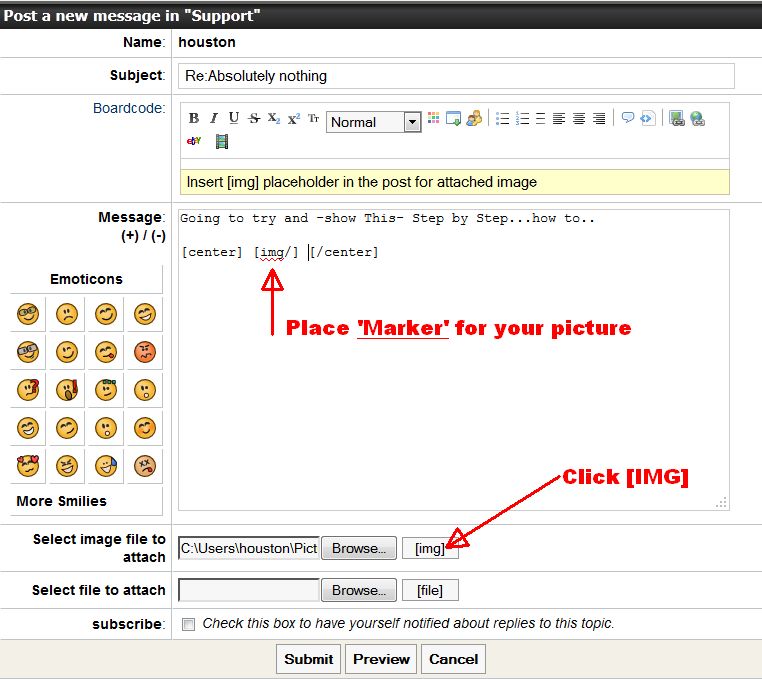762x679 pixels.
Task: Insert a numbered list
Action: 522,119
